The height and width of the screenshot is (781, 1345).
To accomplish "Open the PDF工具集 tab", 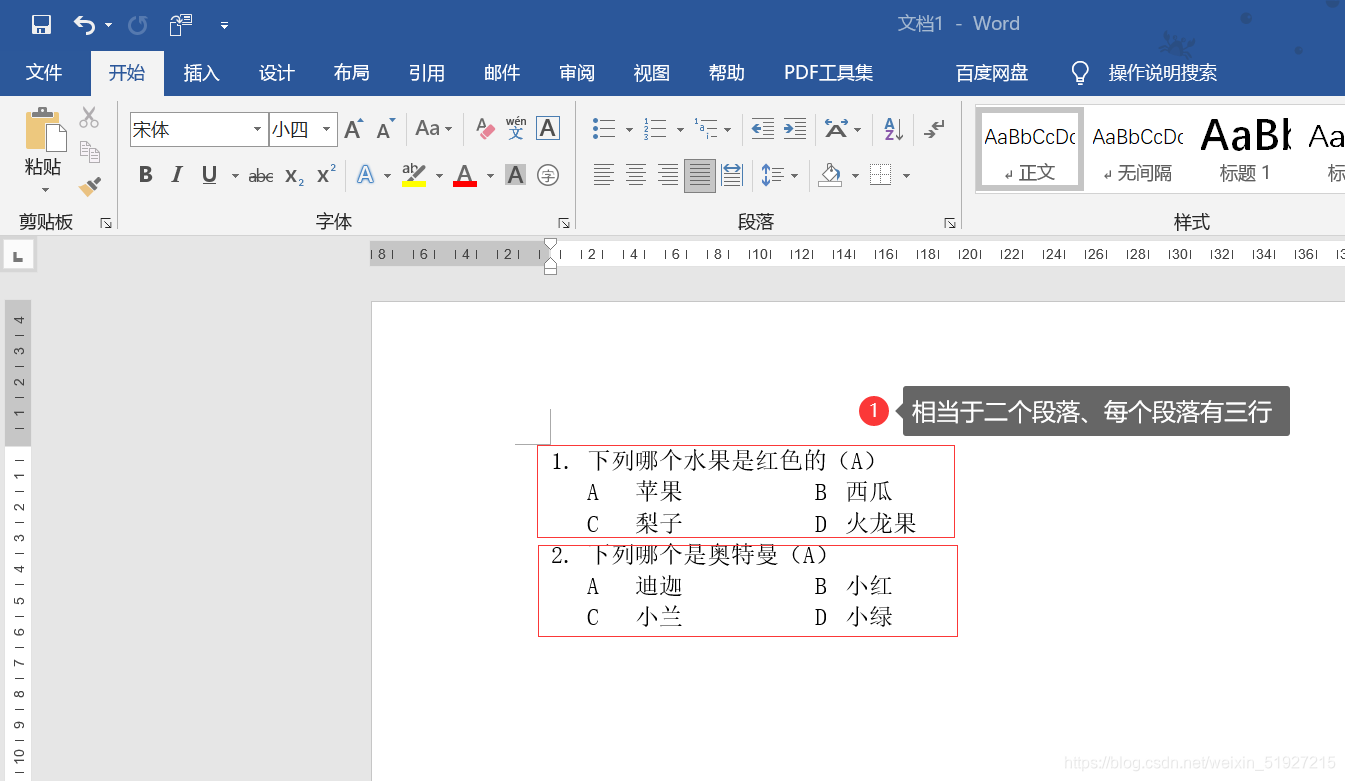I will pos(828,73).
